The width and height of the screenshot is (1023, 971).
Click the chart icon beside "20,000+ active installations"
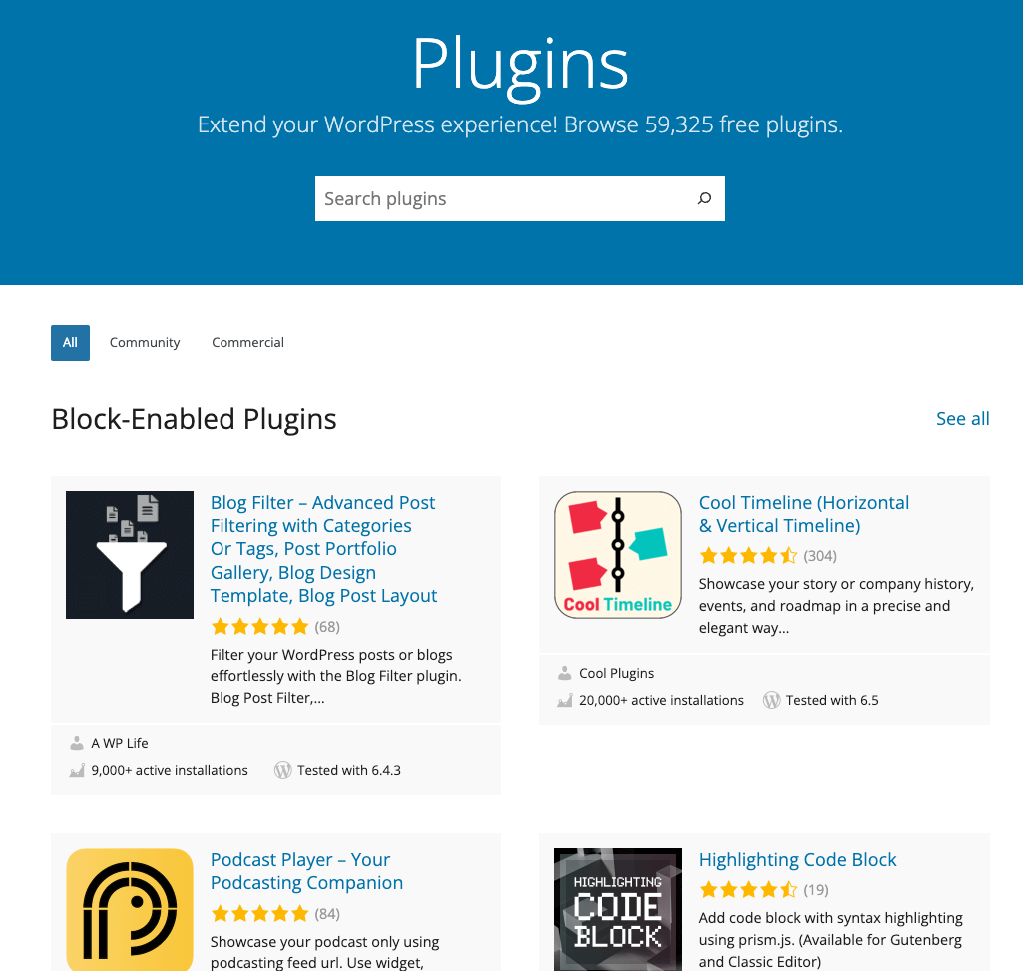click(565, 700)
